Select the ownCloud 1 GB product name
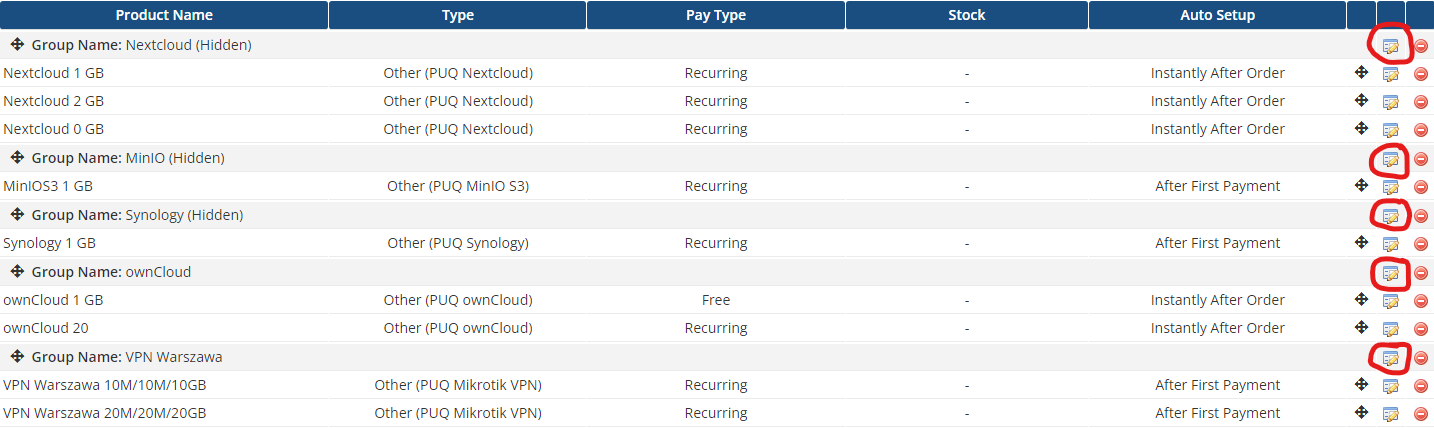 coord(53,300)
